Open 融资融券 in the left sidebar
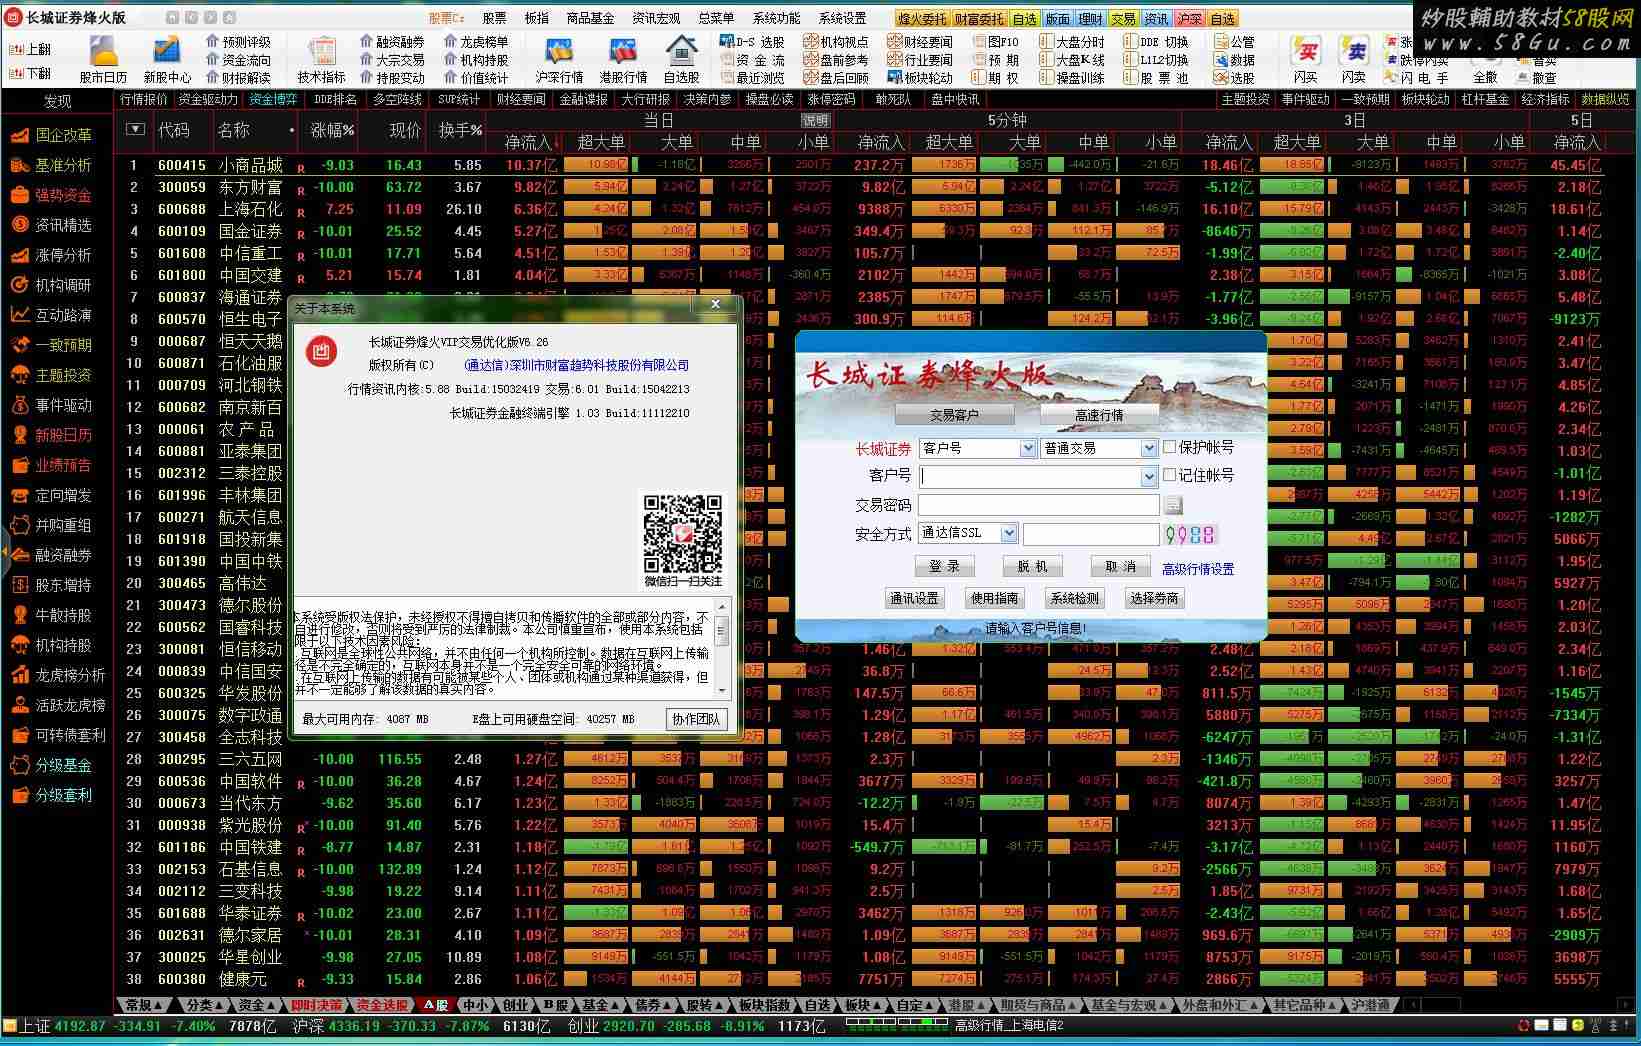The image size is (1641, 1046). tap(51, 555)
